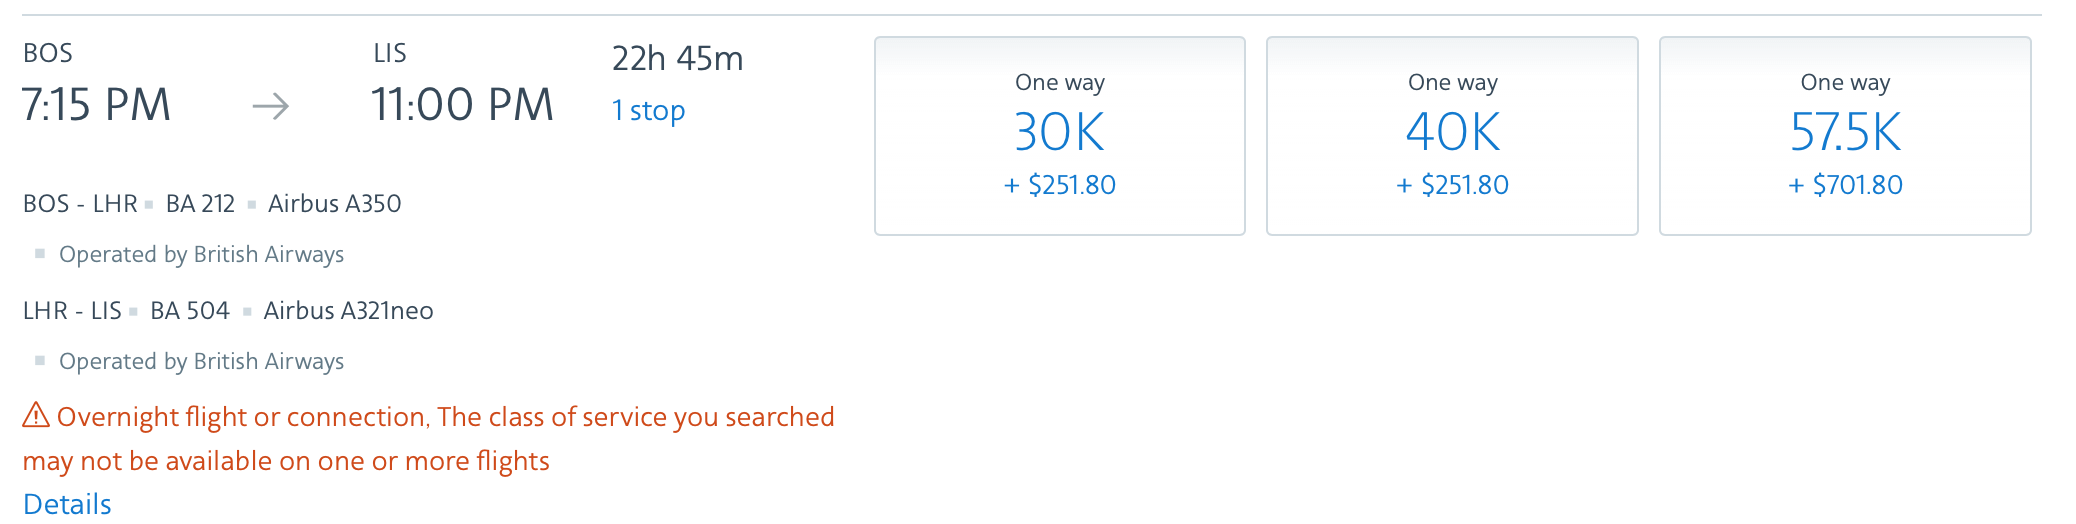This screenshot has height=524, width=2076.
Task: Click flight number BA 212
Action: (x=200, y=203)
